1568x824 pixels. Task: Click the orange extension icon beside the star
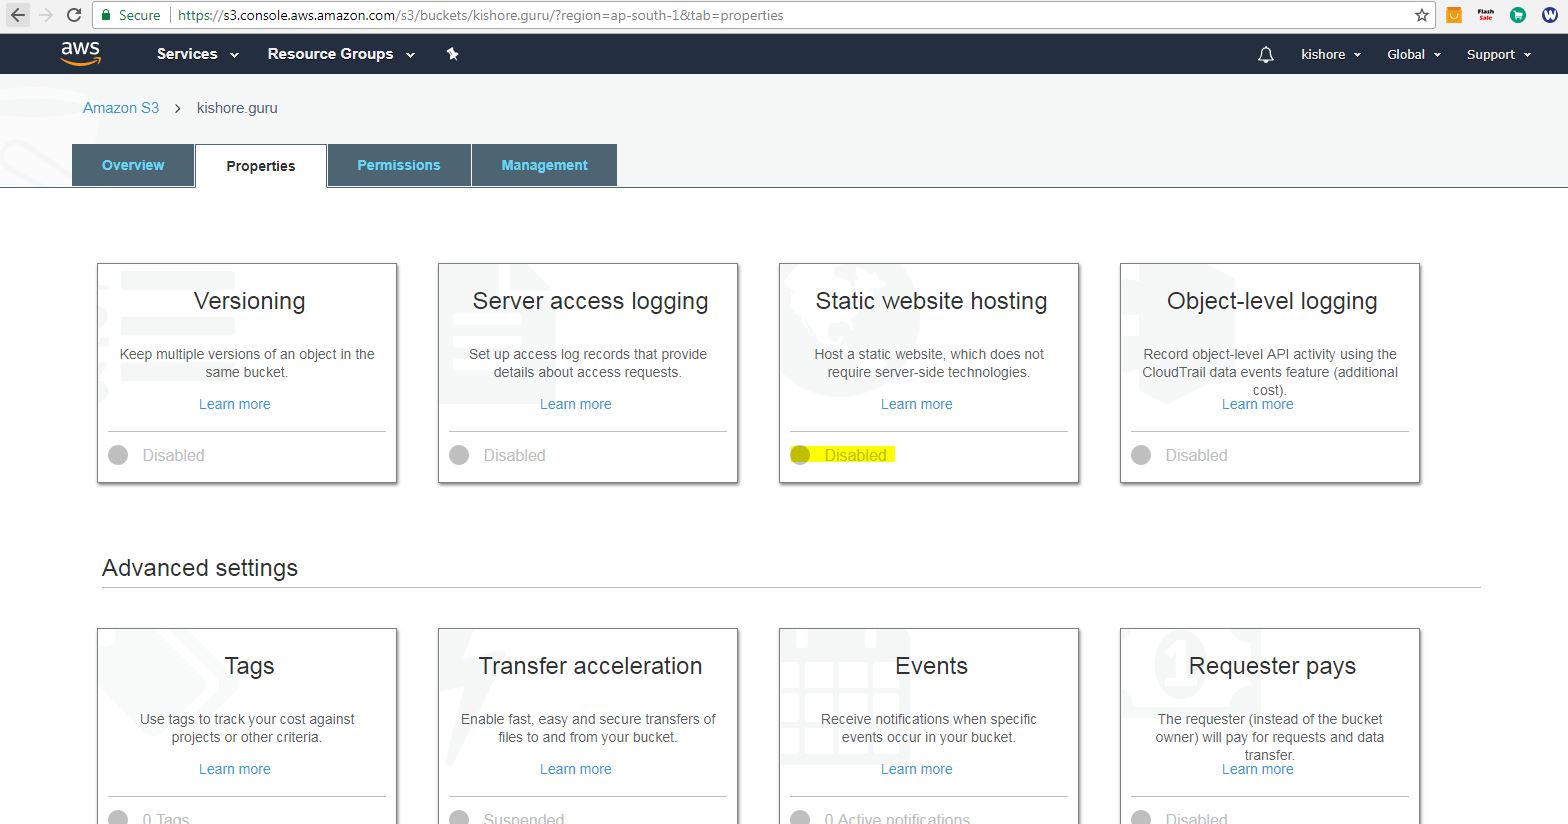1454,15
